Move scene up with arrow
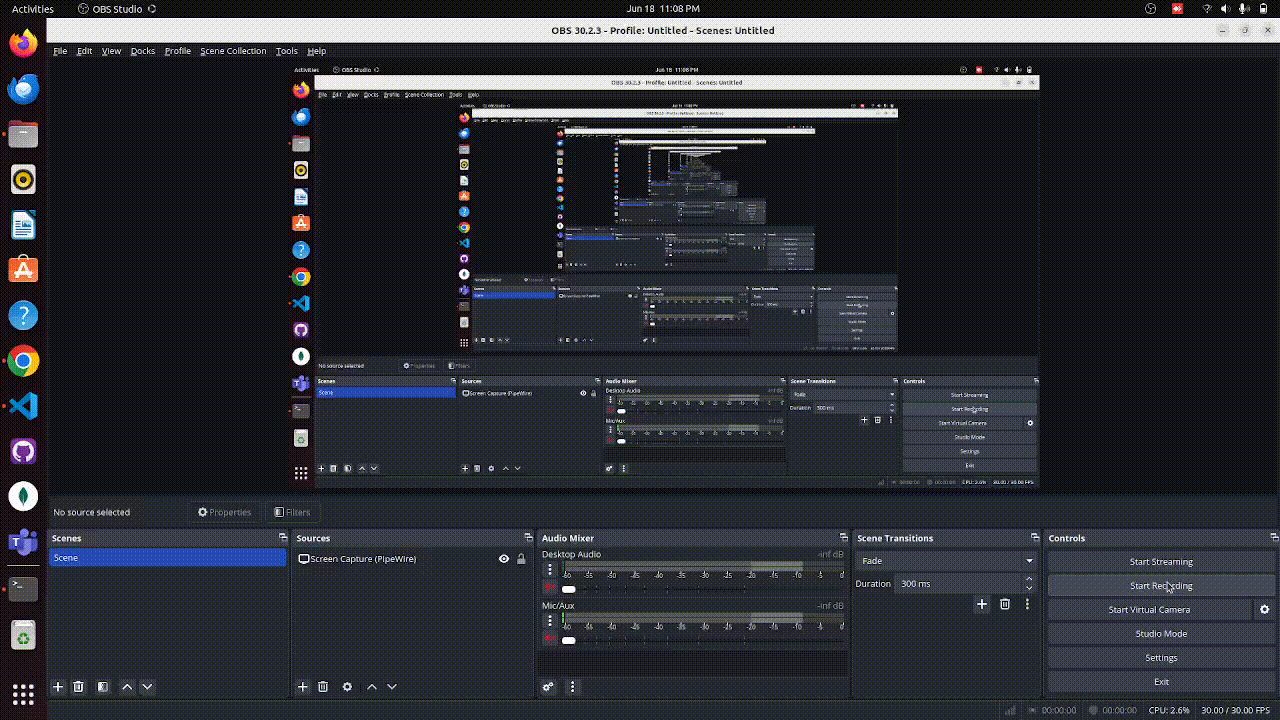Screen dimensions: 1280x720 tap(127, 687)
